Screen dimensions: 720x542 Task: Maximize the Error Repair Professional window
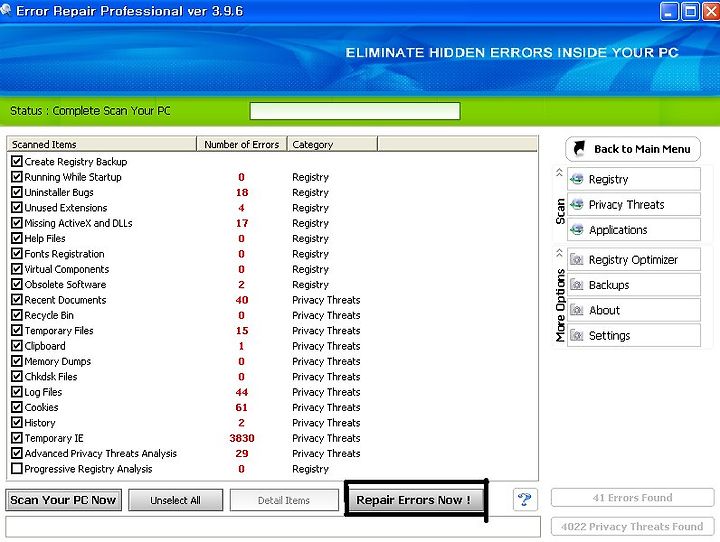[690, 11]
